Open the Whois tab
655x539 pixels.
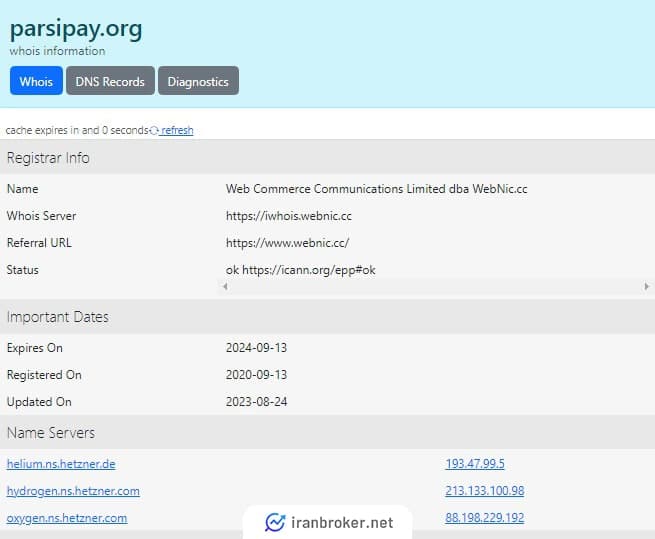coord(36,81)
